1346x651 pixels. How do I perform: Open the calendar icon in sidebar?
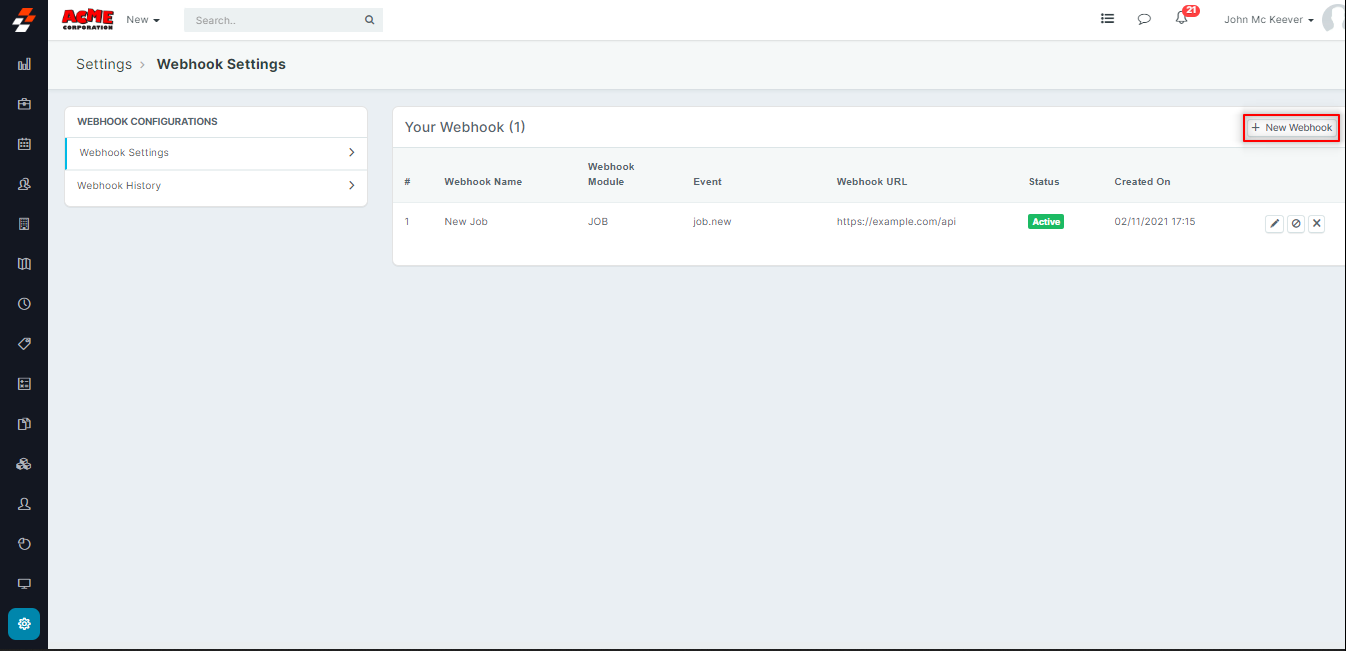pos(25,144)
